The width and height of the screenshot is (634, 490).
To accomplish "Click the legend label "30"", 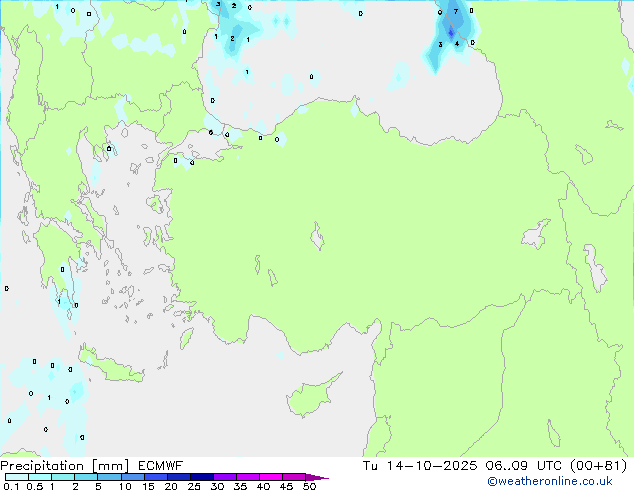I will coord(218,486).
